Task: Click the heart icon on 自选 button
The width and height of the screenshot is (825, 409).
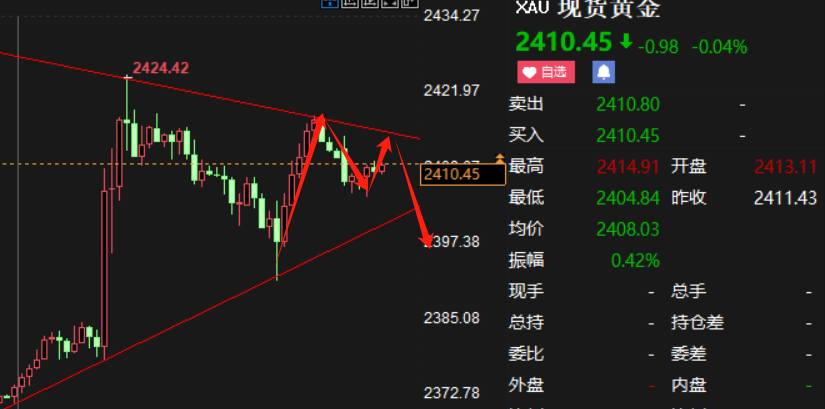Action: click(x=529, y=72)
